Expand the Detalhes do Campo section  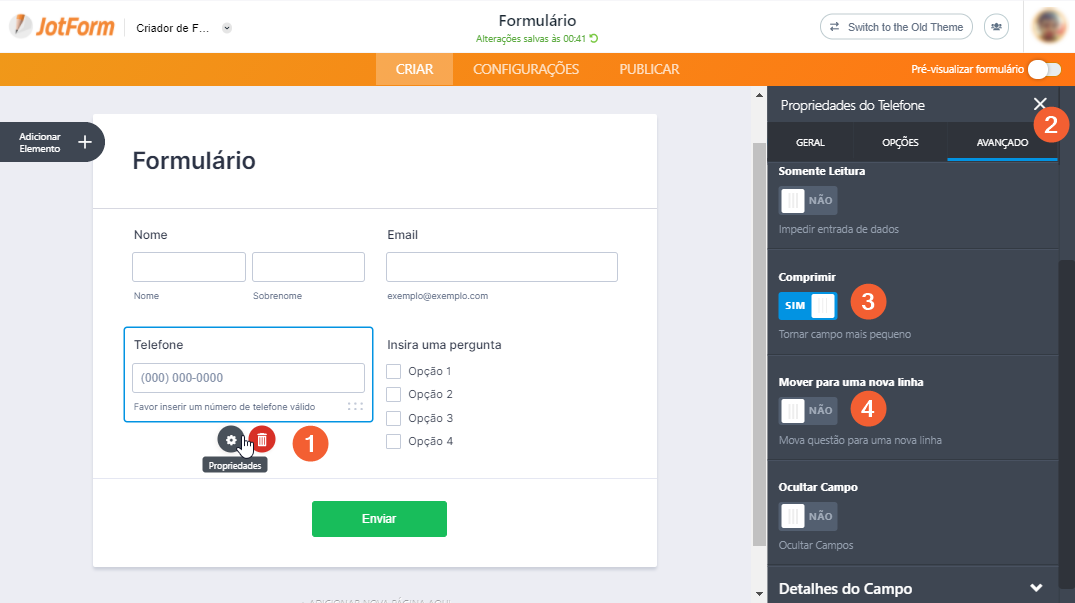click(1036, 588)
